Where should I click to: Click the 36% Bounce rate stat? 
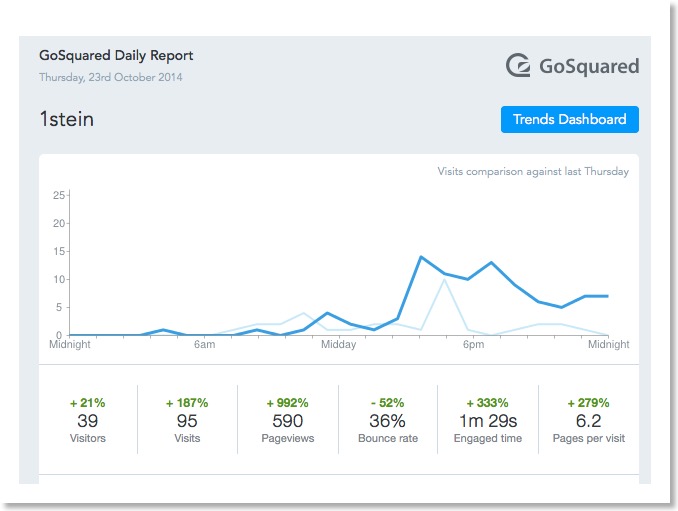click(x=387, y=420)
